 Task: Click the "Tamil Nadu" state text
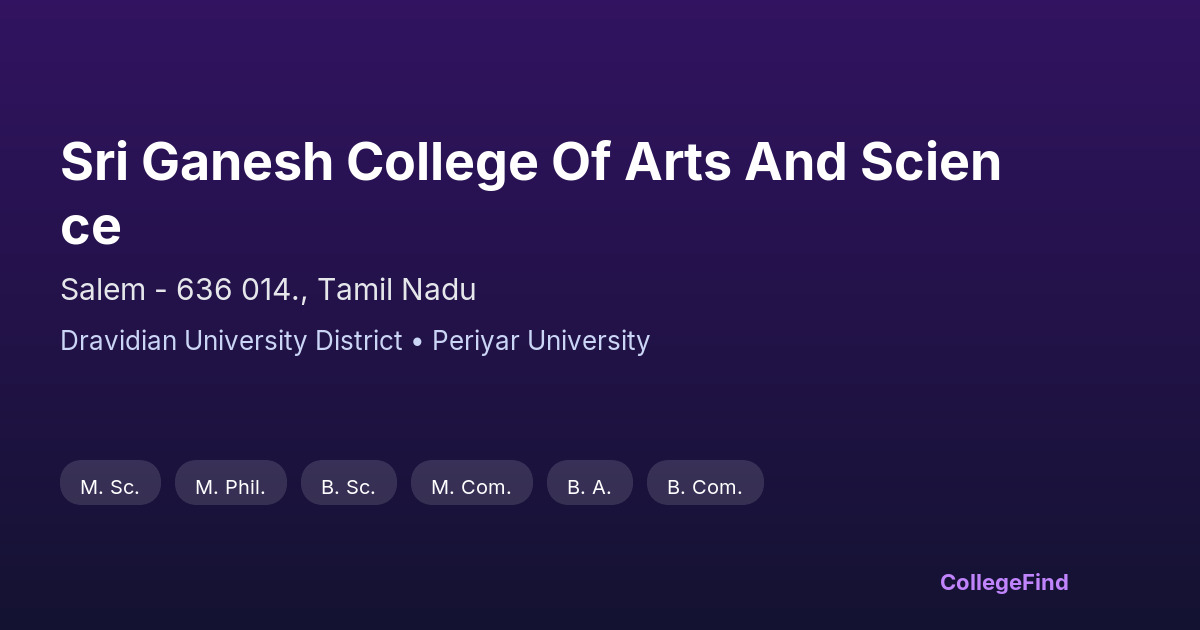coord(397,290)
